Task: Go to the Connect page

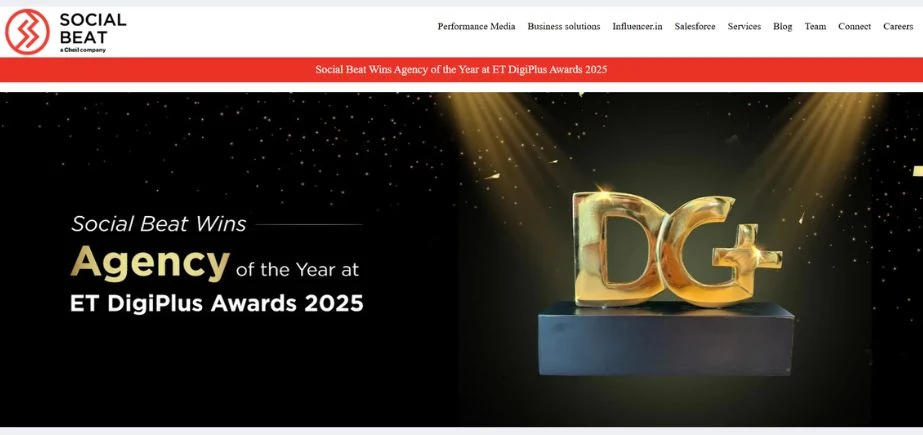Action: pos(854,26)
